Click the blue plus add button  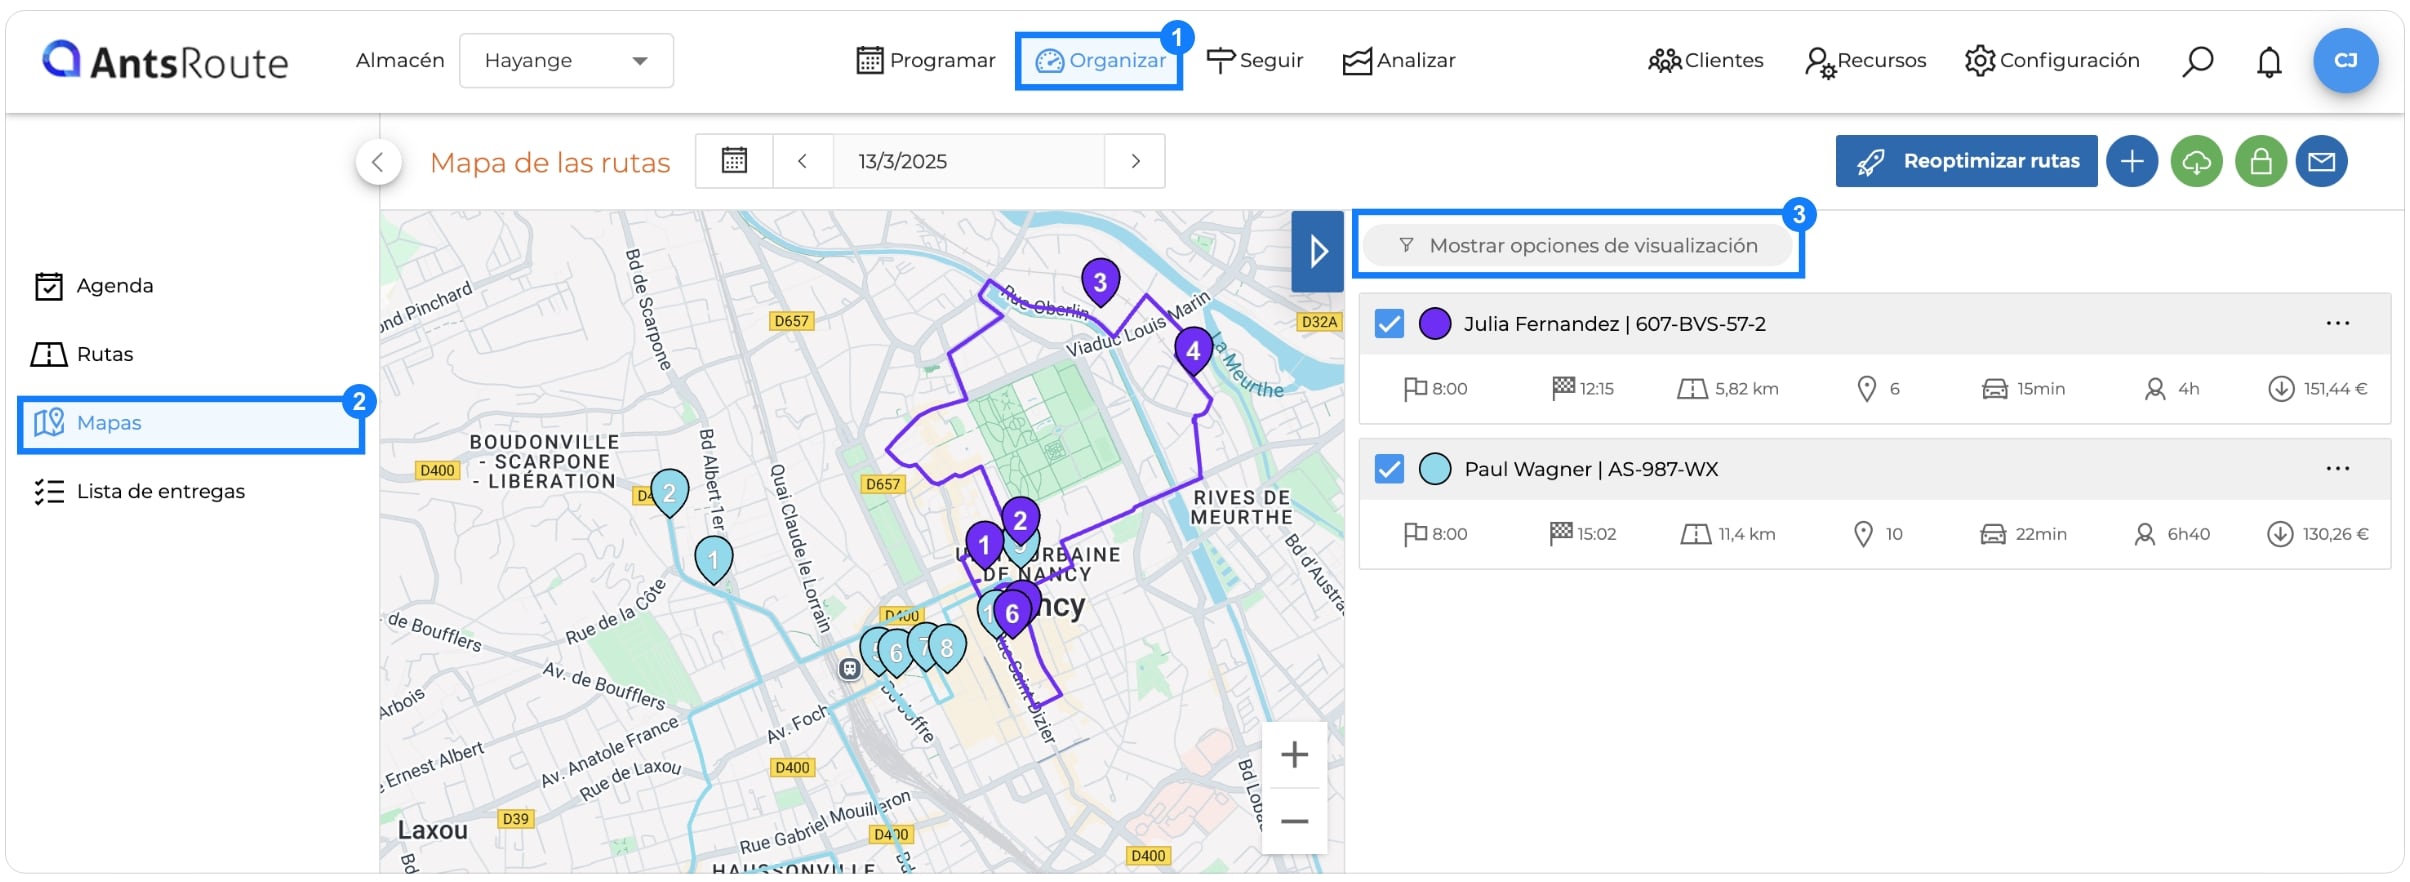click(x=2132, y=161)
